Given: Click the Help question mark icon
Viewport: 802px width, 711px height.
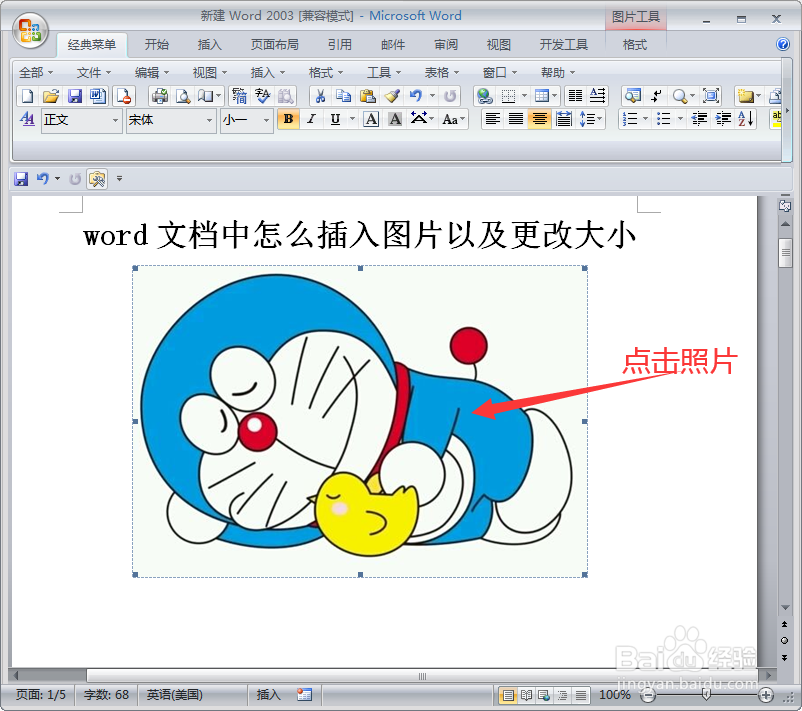Looking at the screenshot, I should tap(783, 44).
